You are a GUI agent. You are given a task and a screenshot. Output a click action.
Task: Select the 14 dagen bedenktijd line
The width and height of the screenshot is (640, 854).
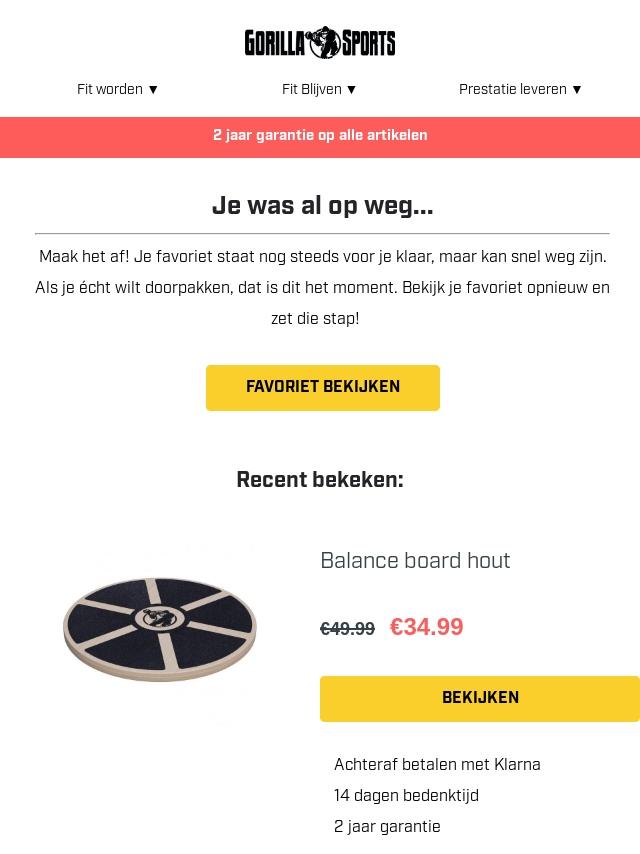(x=406, y=796)
